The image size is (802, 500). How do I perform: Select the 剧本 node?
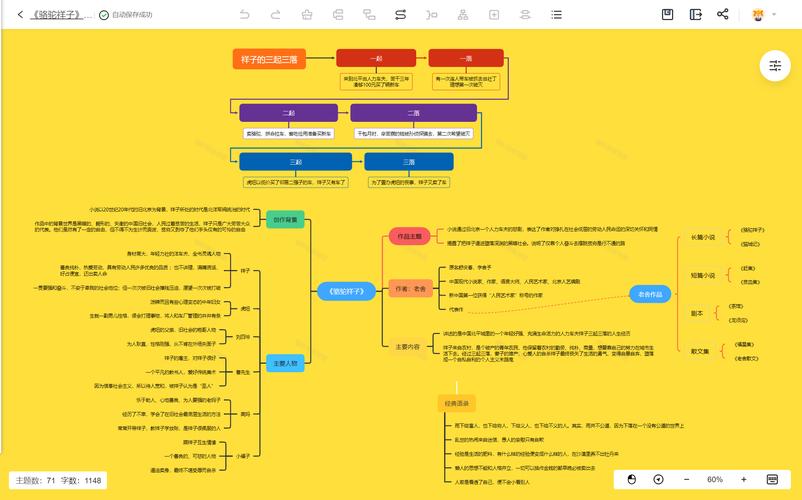pos(697,313)
